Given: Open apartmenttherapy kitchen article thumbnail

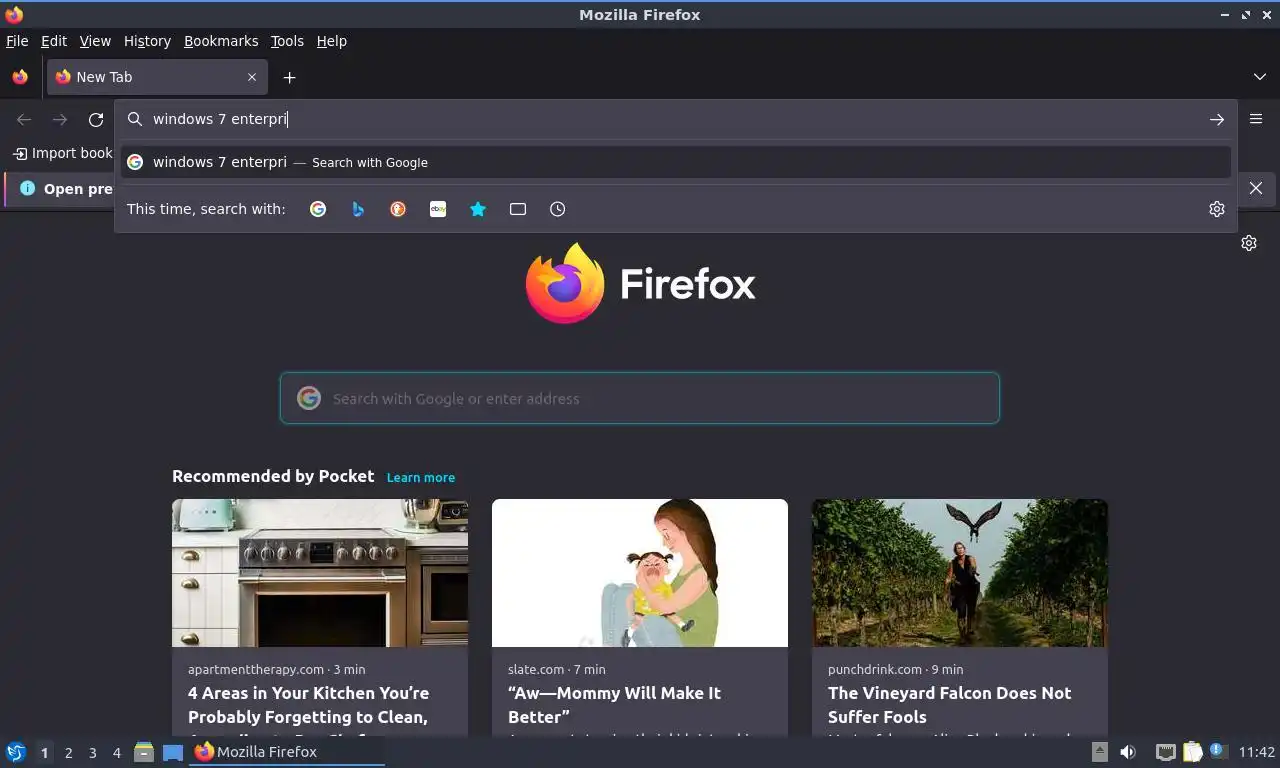Looking at the screenshot, I should pos(320,573).
